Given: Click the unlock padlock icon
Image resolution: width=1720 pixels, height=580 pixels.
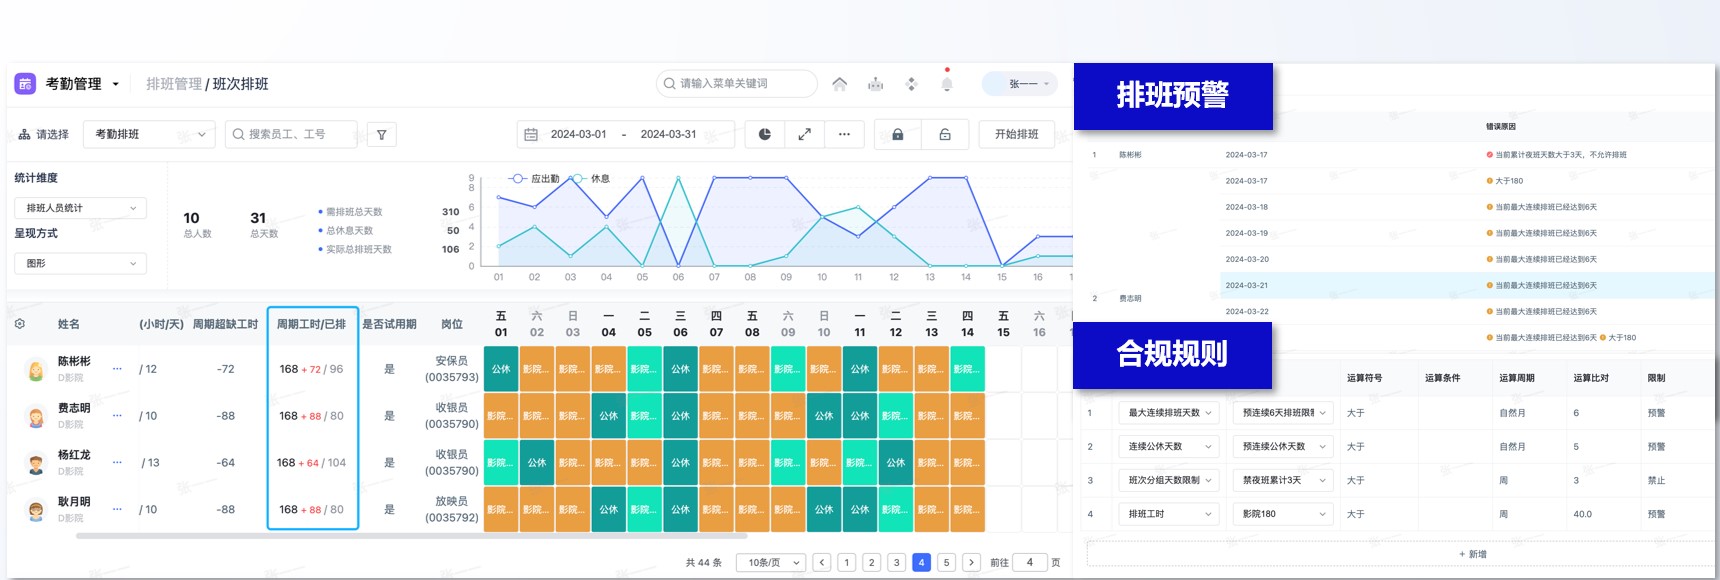Looking at the screenshot, I should click(944, 134).
